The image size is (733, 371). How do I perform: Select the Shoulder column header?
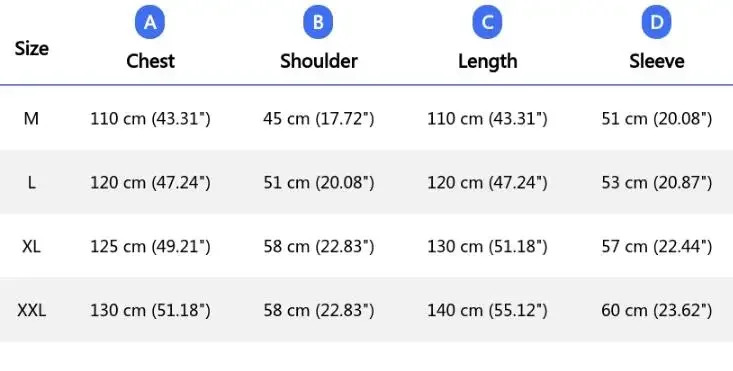tap(319, 61)
